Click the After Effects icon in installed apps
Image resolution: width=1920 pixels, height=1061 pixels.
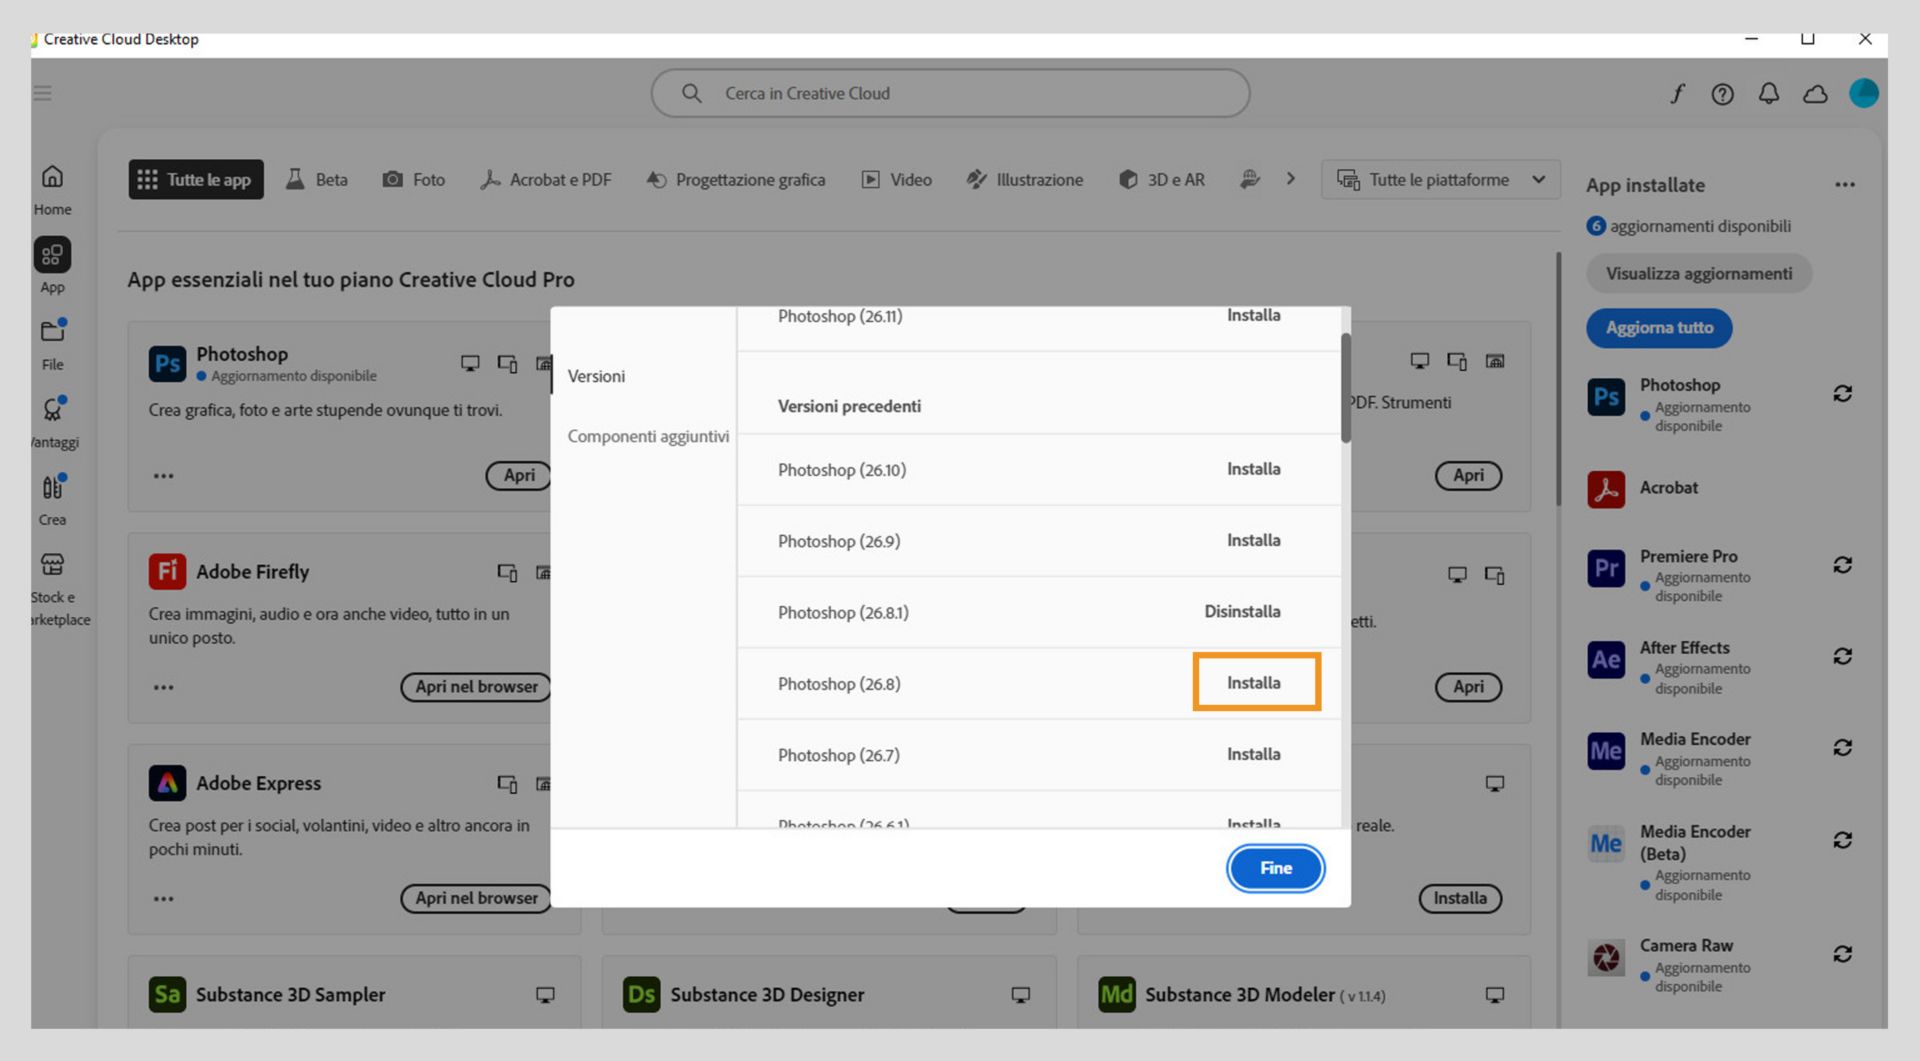pyautogui.click(x=1606, y=660)
